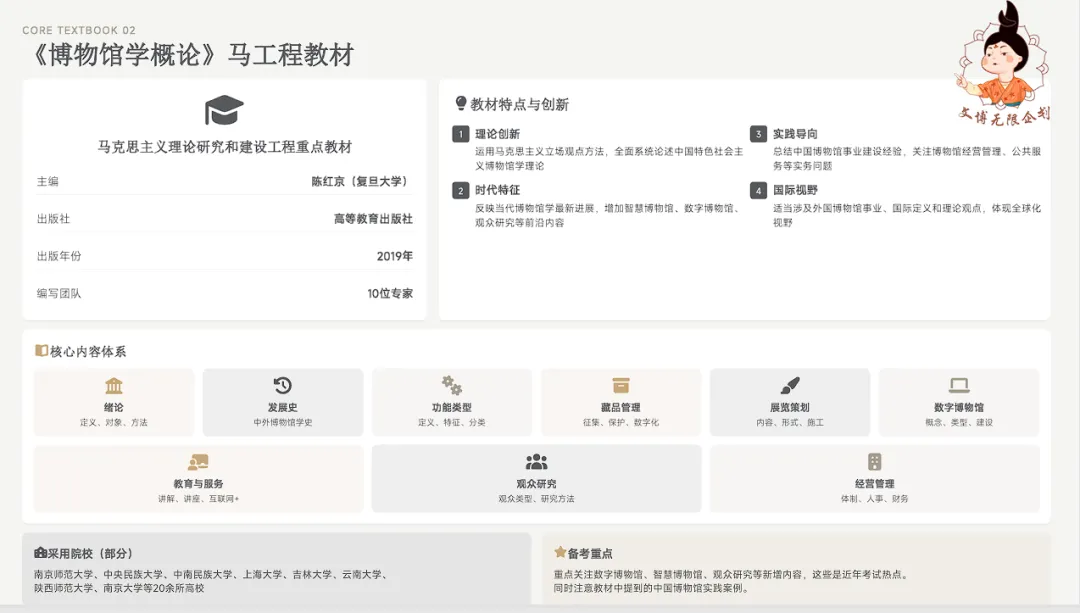
Task: Select the 展览策划 card title
Action: (x=790, y=407)
